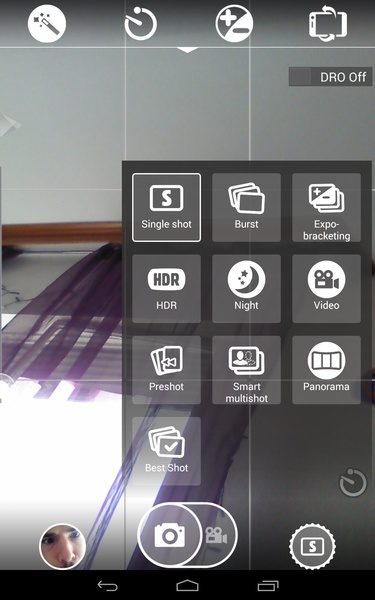This screenshot has height=600, width=375.
Task: Enable HDR mode
Action: click(x=166, y=289)
